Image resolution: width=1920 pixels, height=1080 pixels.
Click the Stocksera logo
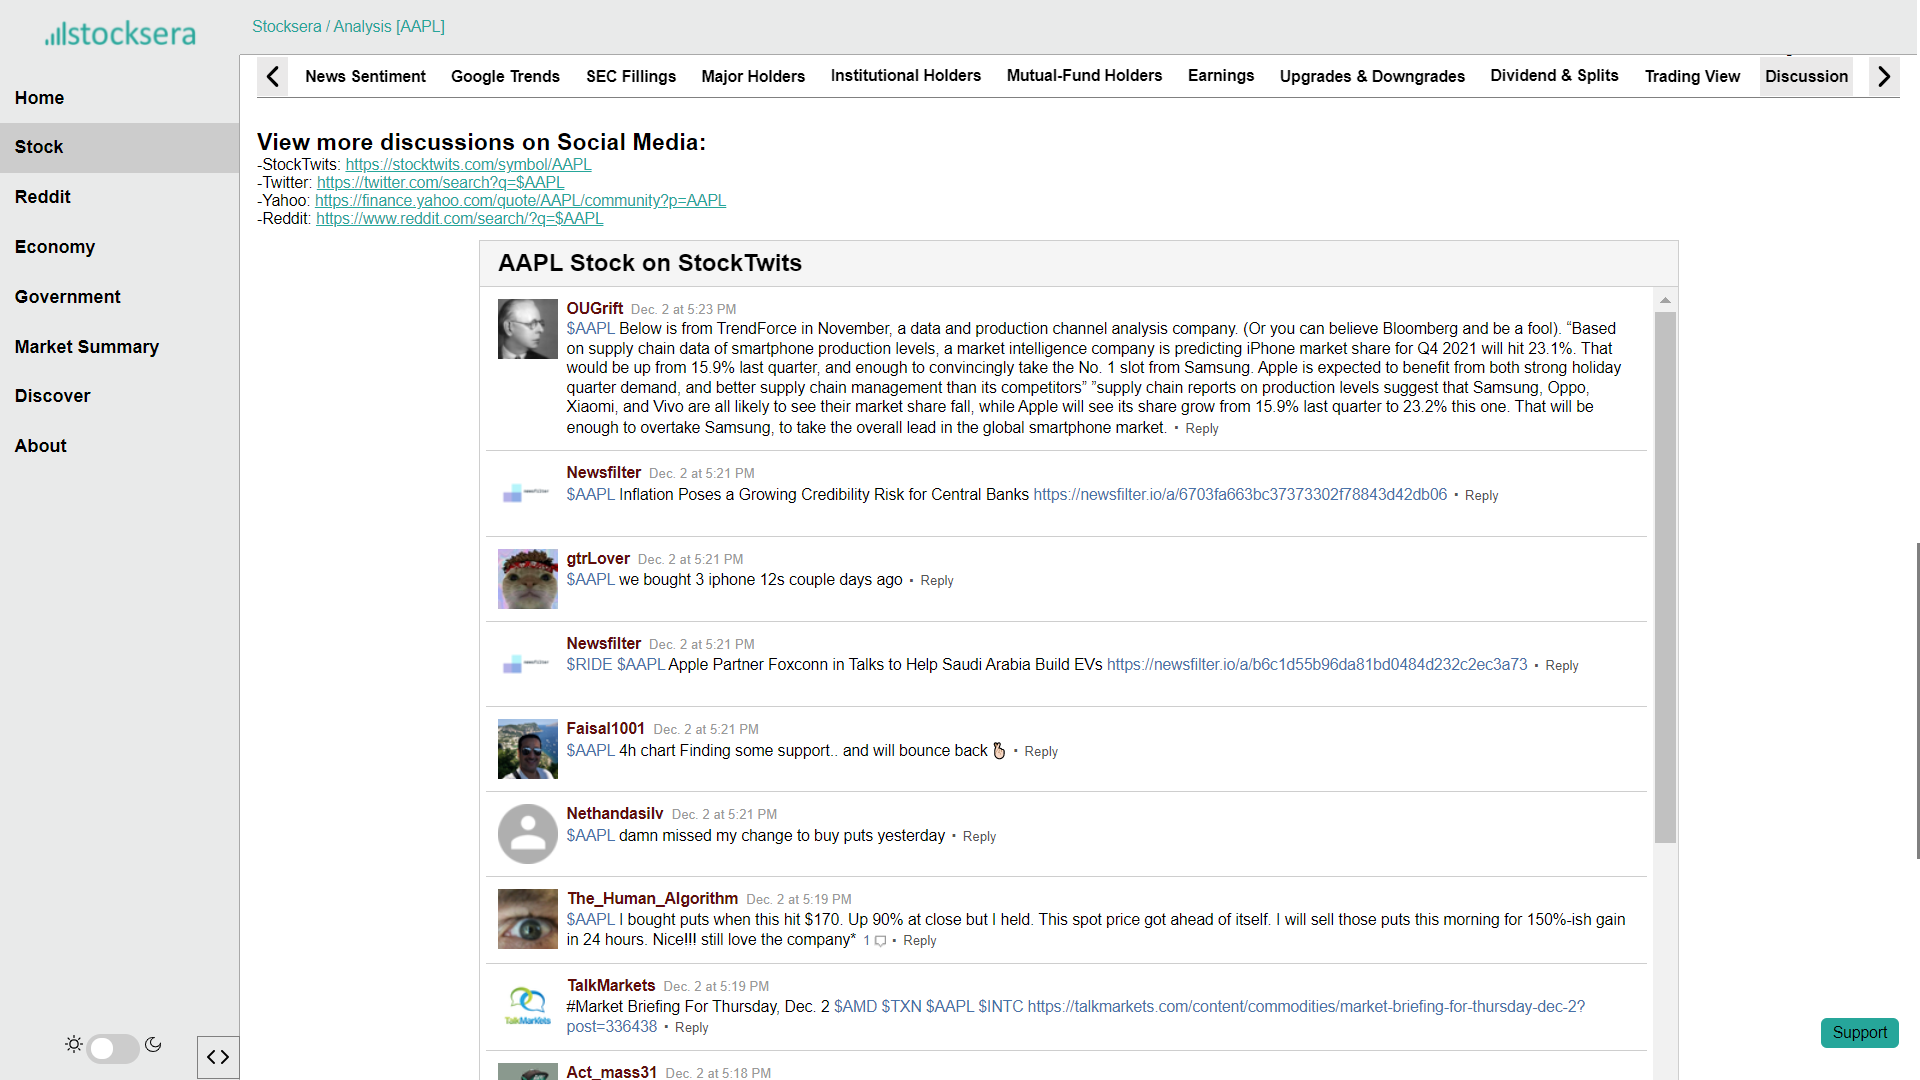120,34
